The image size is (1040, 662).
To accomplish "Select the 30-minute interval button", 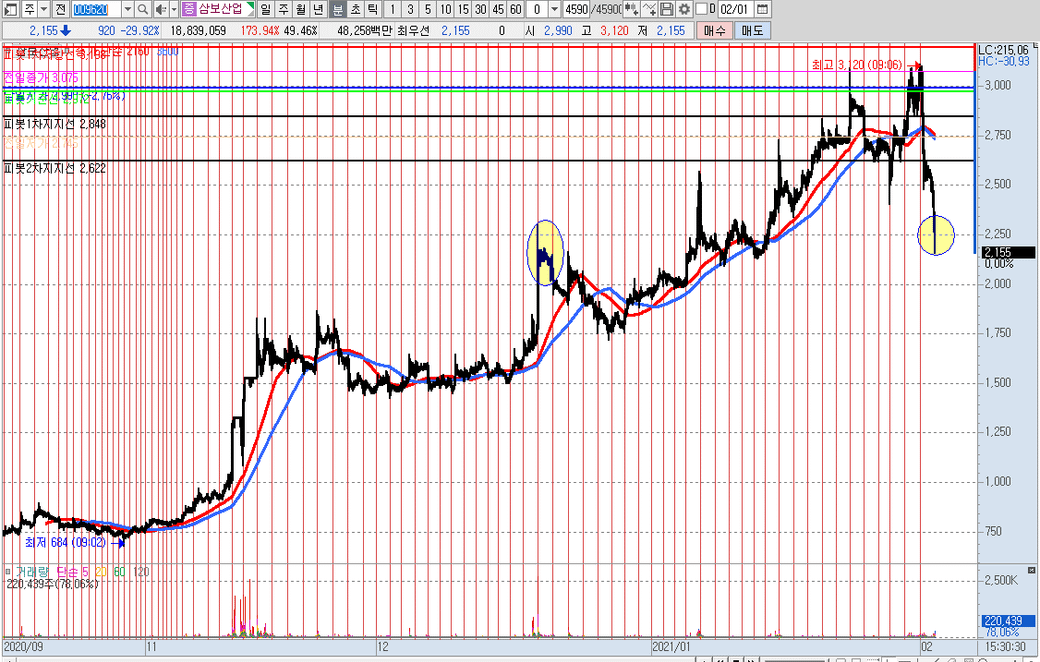I will [480, 9].
